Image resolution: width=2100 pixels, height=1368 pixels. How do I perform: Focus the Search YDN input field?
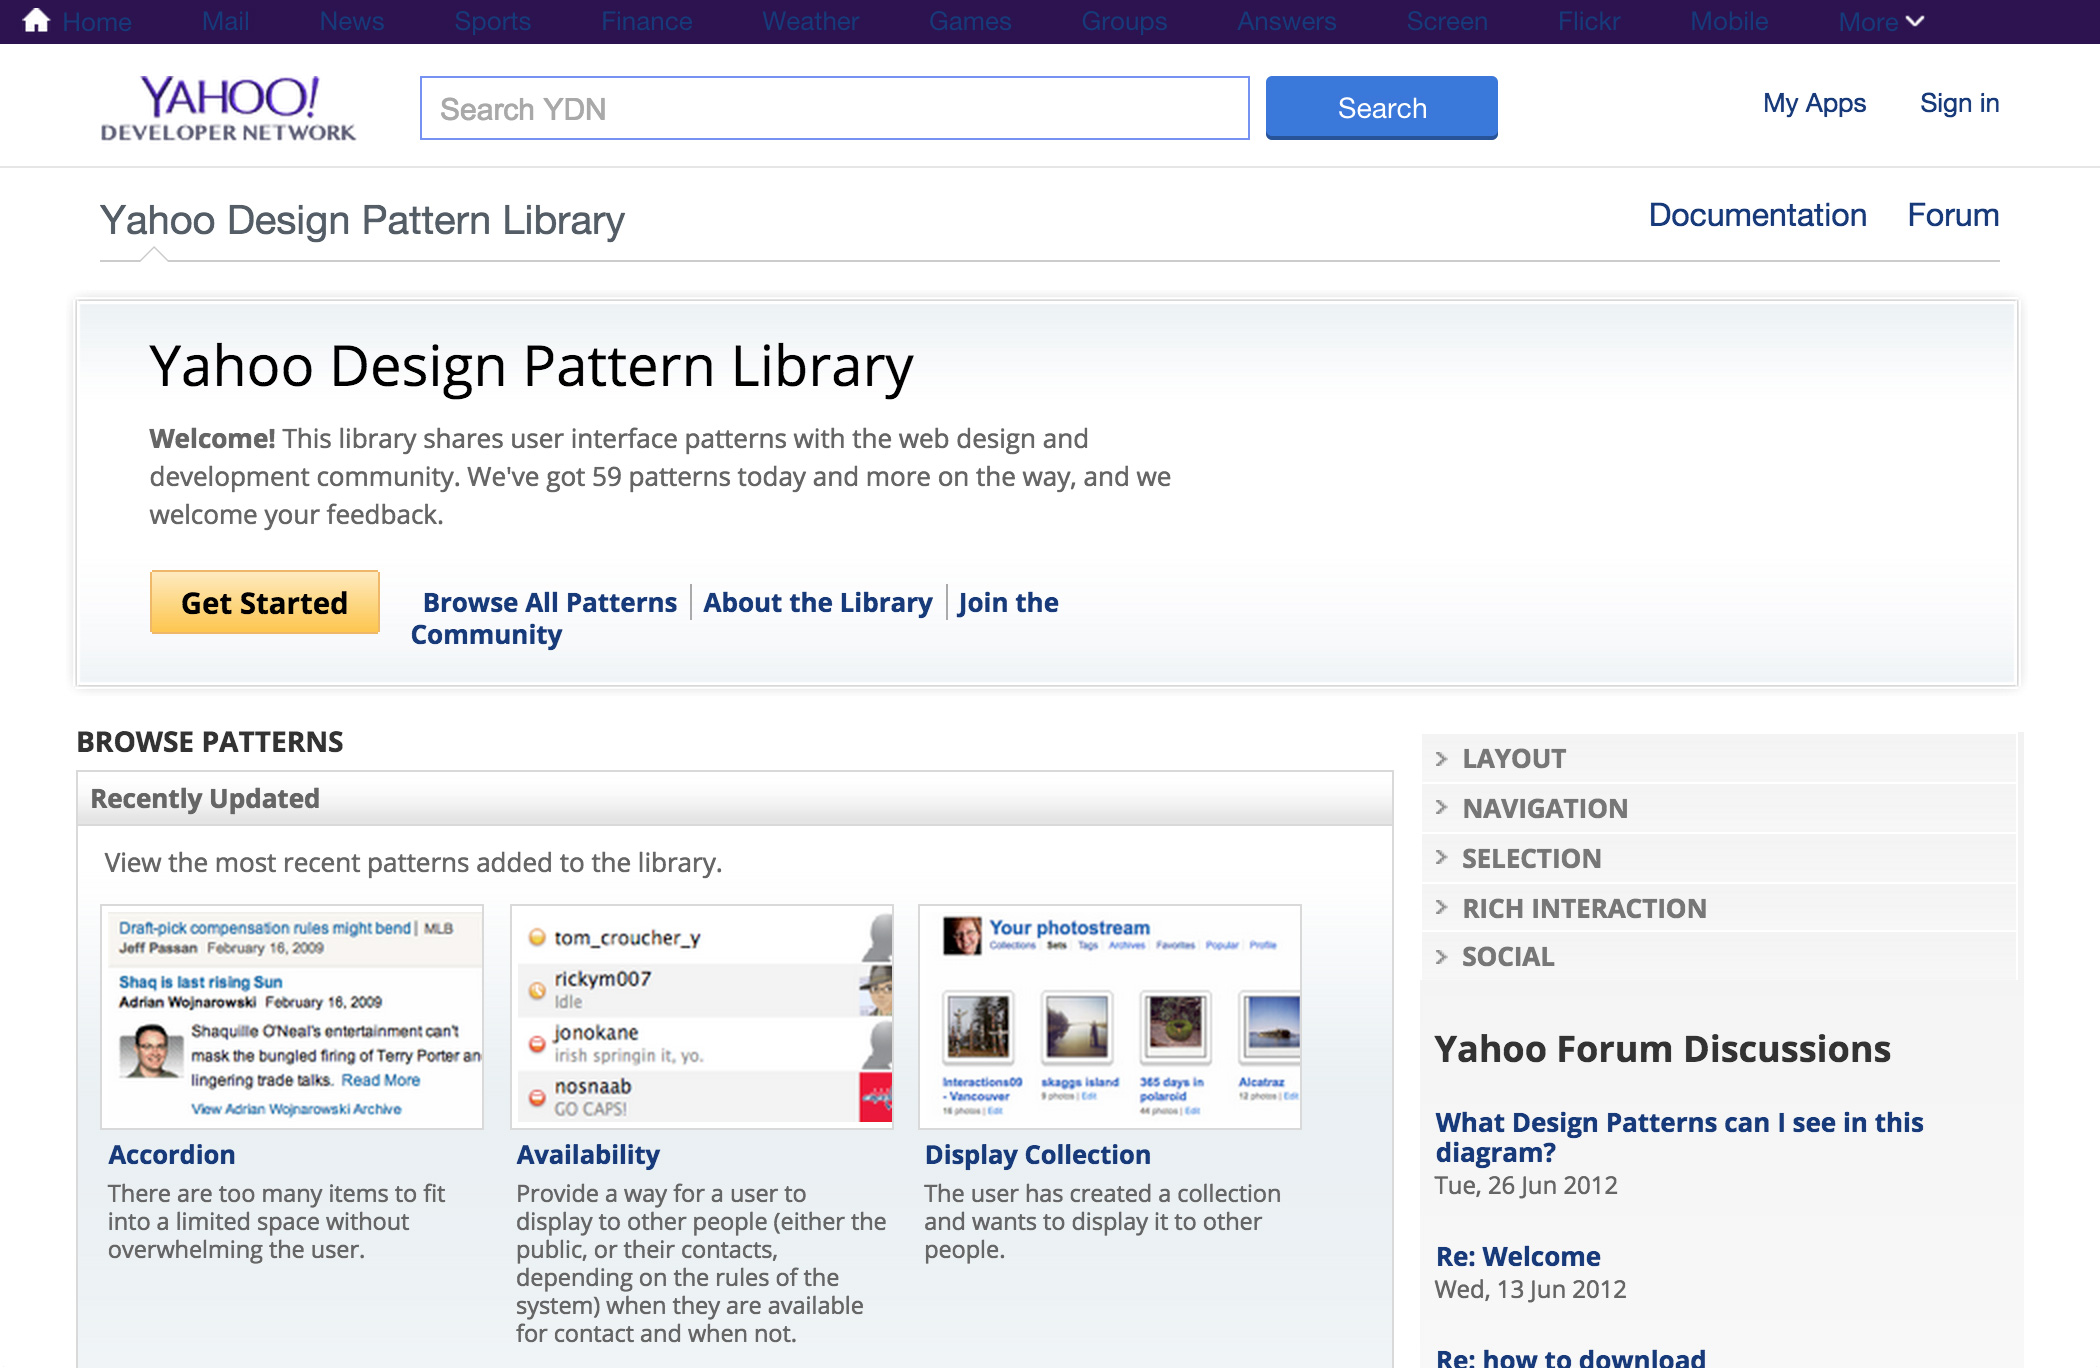click(x=834, y=109)
